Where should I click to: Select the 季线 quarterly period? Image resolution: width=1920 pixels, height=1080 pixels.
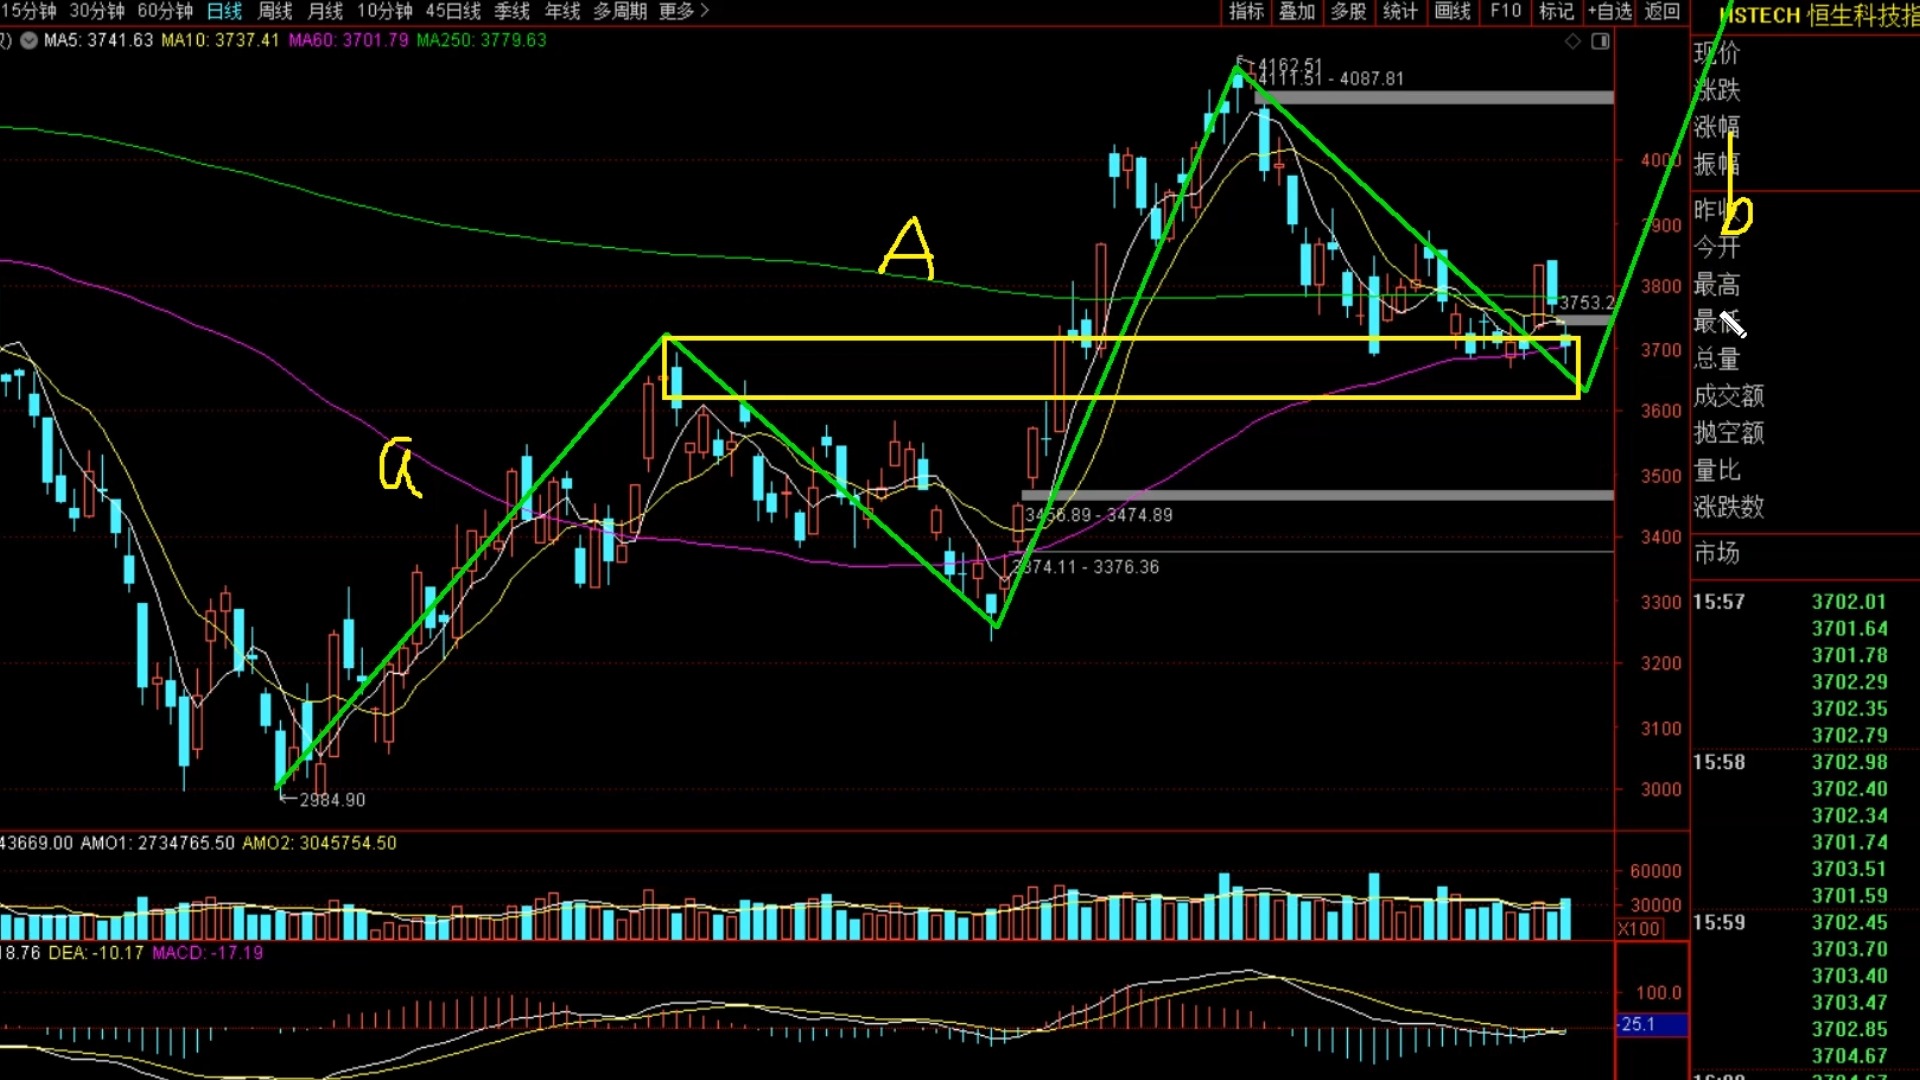tap(512, 11)
